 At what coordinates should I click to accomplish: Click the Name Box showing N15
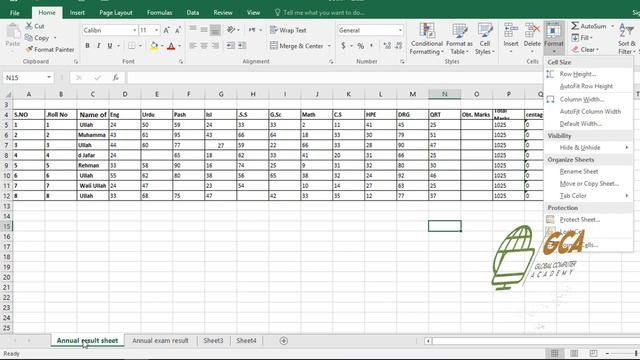pos(28,78)
